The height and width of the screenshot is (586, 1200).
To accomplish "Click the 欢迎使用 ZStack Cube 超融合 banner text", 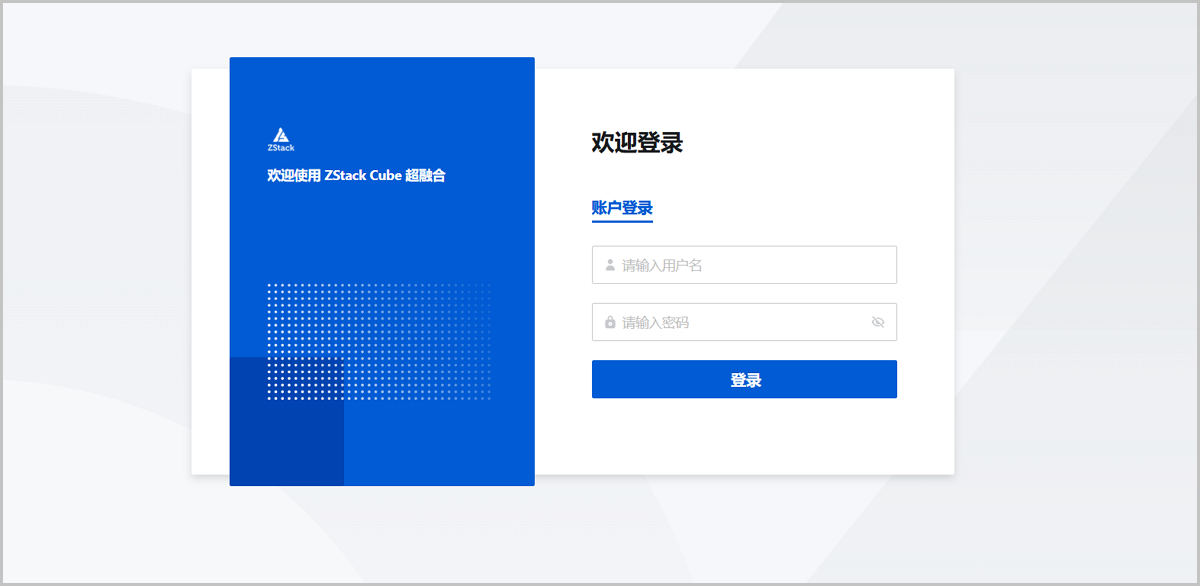I will tap(356, 176).
